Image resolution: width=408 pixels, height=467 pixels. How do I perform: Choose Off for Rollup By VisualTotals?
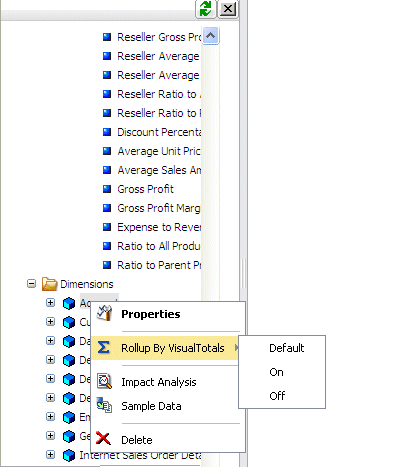pyautogui.click(x=277, y=396)
